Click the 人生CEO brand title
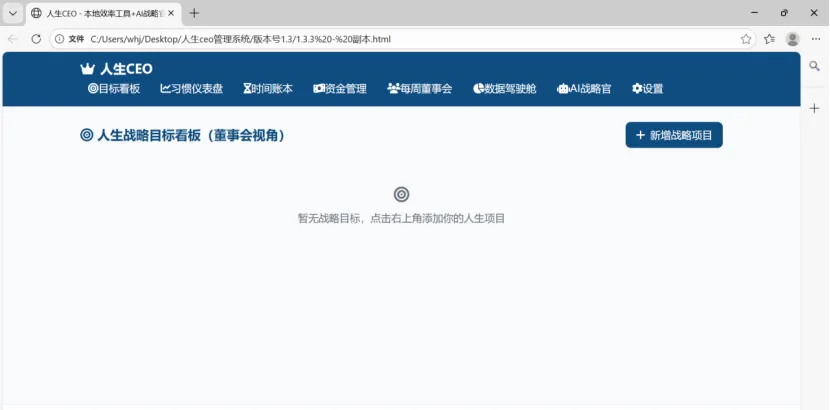 [126, 69]
